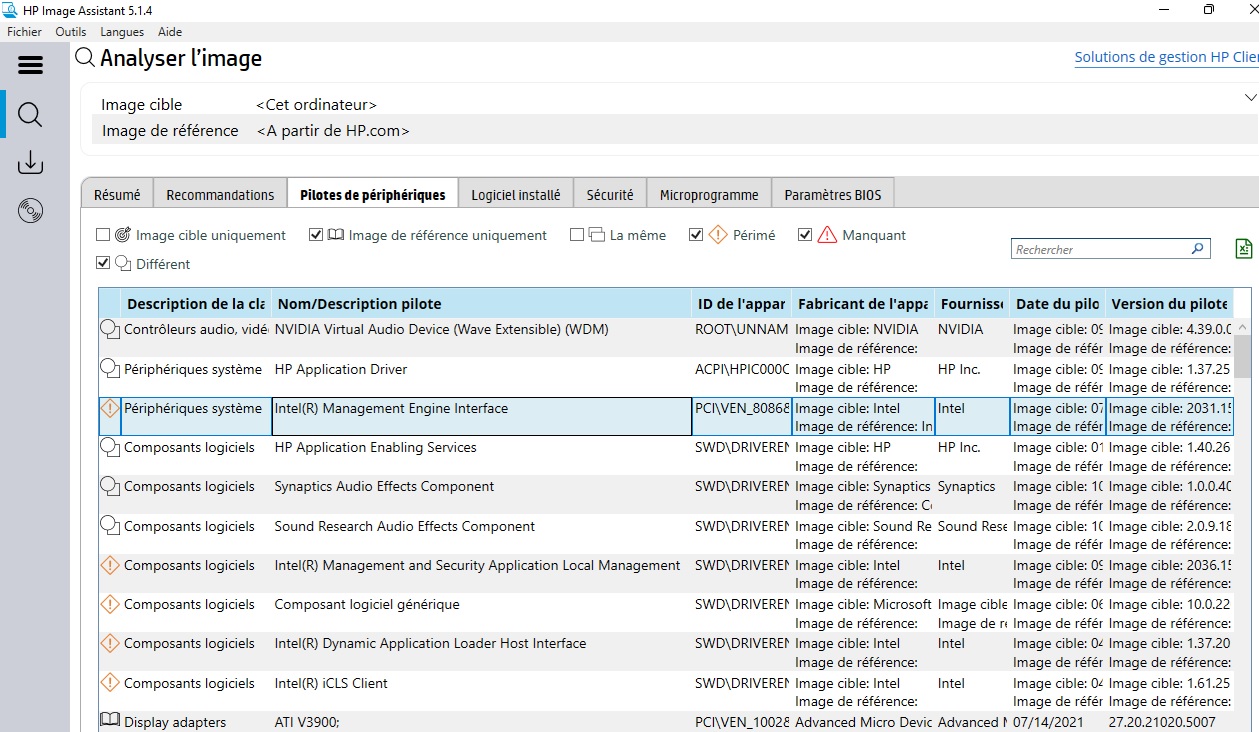Open the hamburger navigation menu

pos(30,64)
